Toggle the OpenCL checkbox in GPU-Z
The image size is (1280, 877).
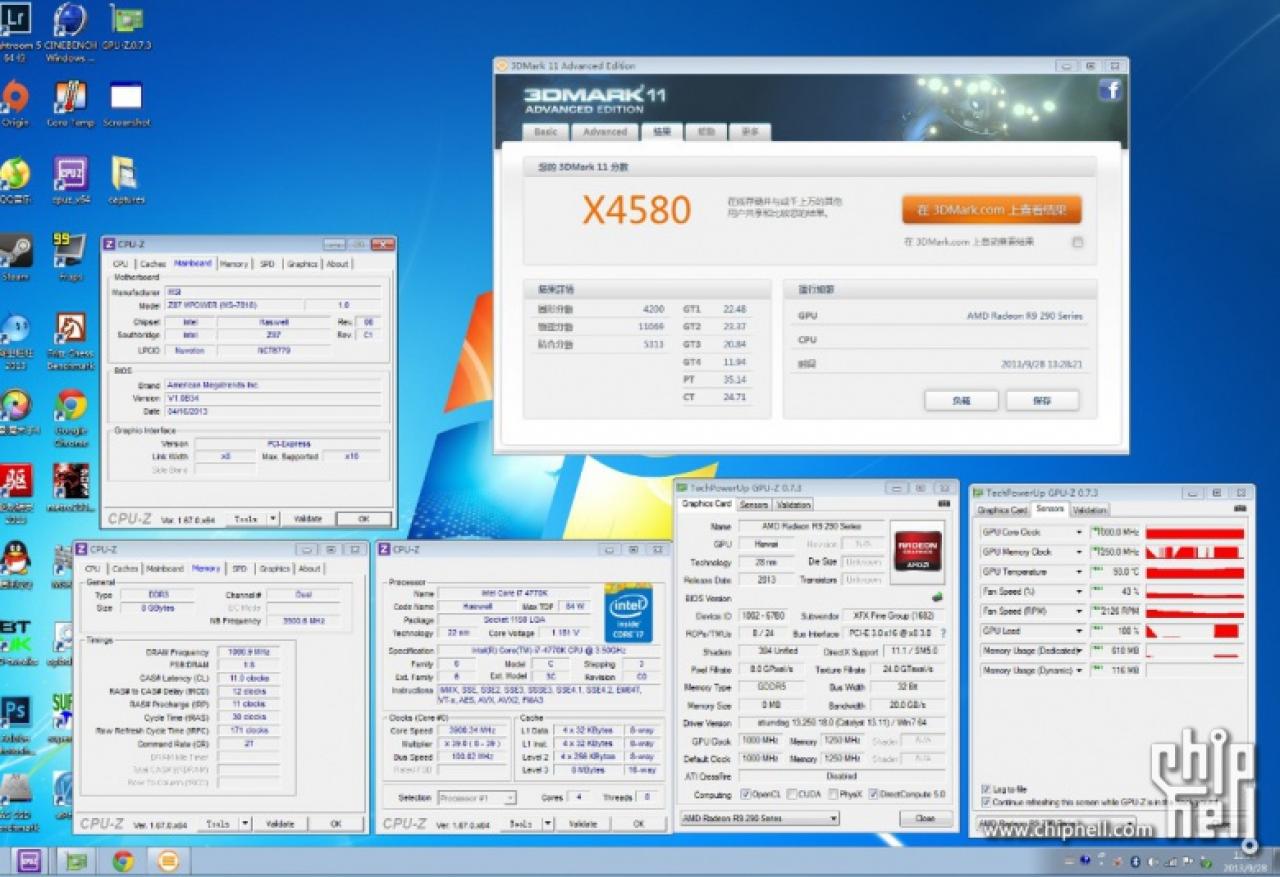(746, 794)
